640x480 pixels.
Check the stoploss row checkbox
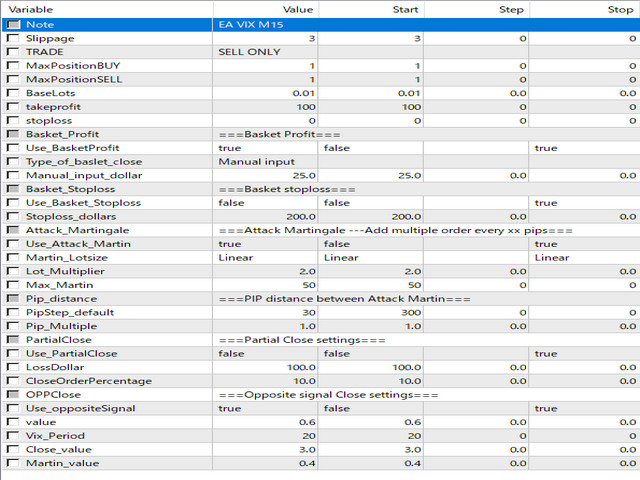pyautogui.click(x=13, y=120)
